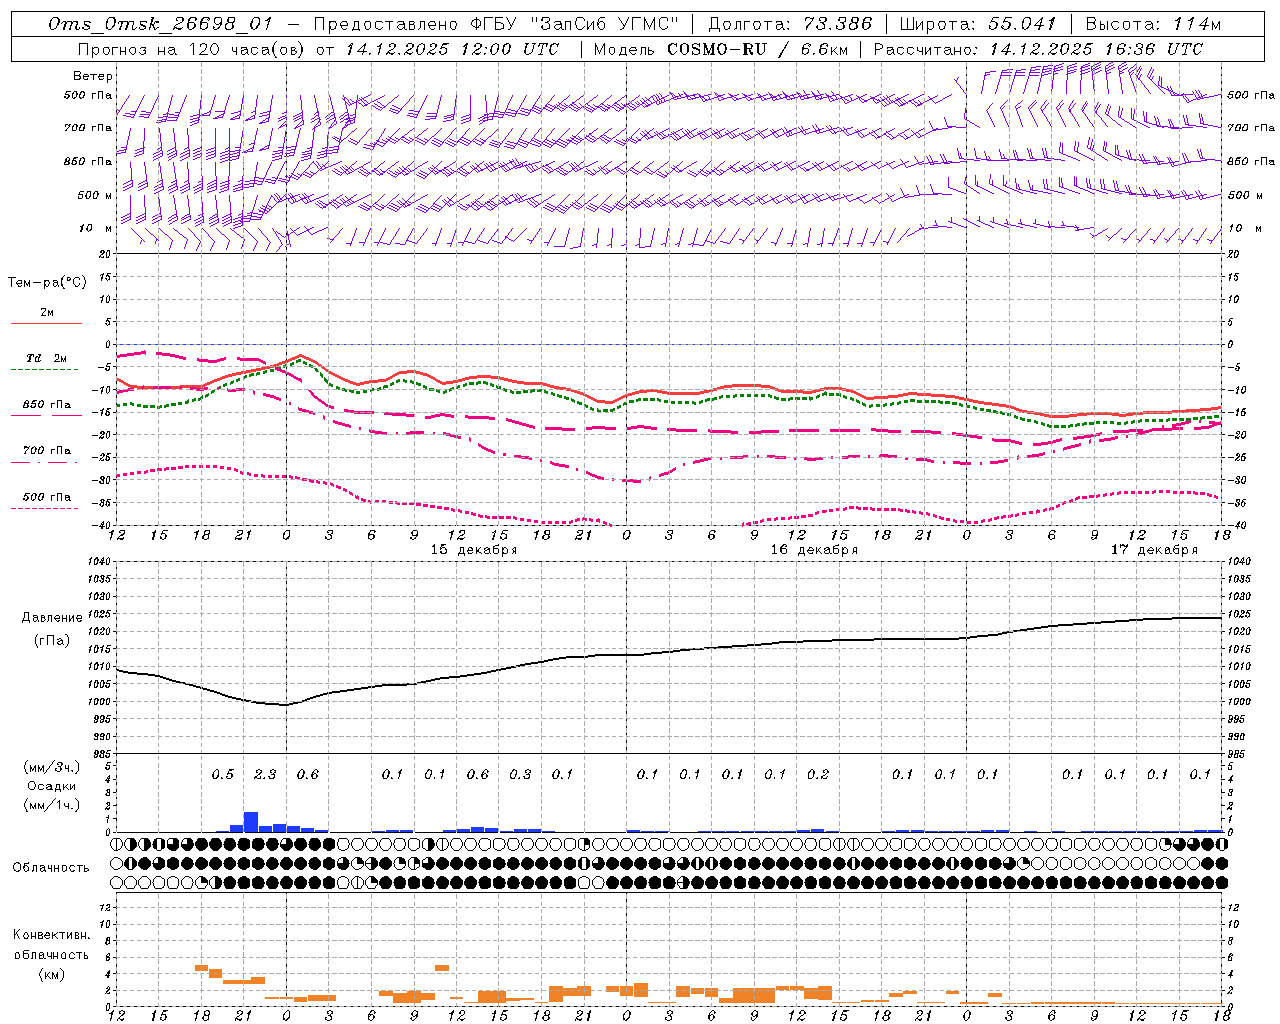
Task: Click the dash-dot line under temperature legend 700 гПа
Action: [44, 463]
